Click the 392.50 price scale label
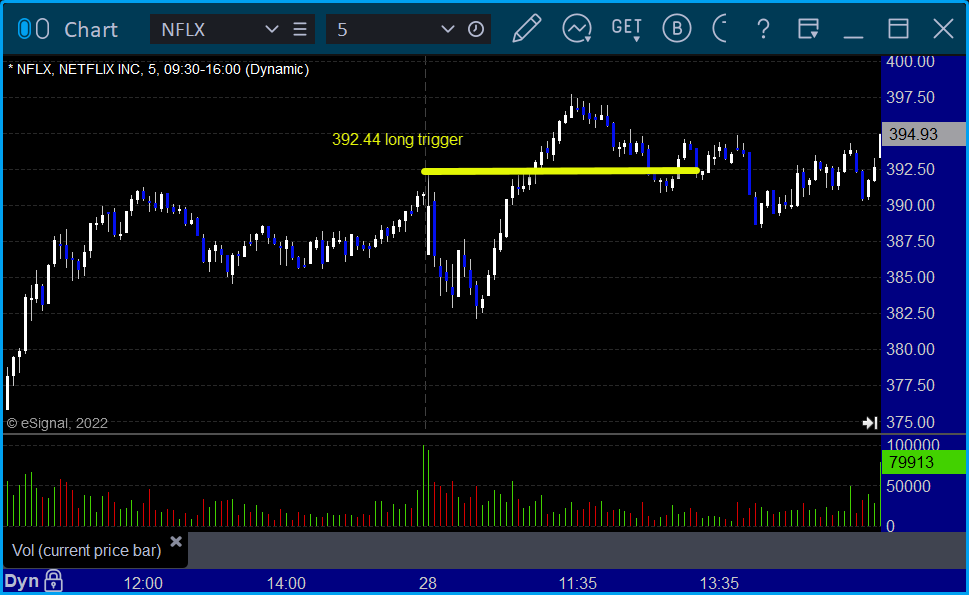Image resolution: width=969 pixels, height=595 pixels. (x=910, y=169)
